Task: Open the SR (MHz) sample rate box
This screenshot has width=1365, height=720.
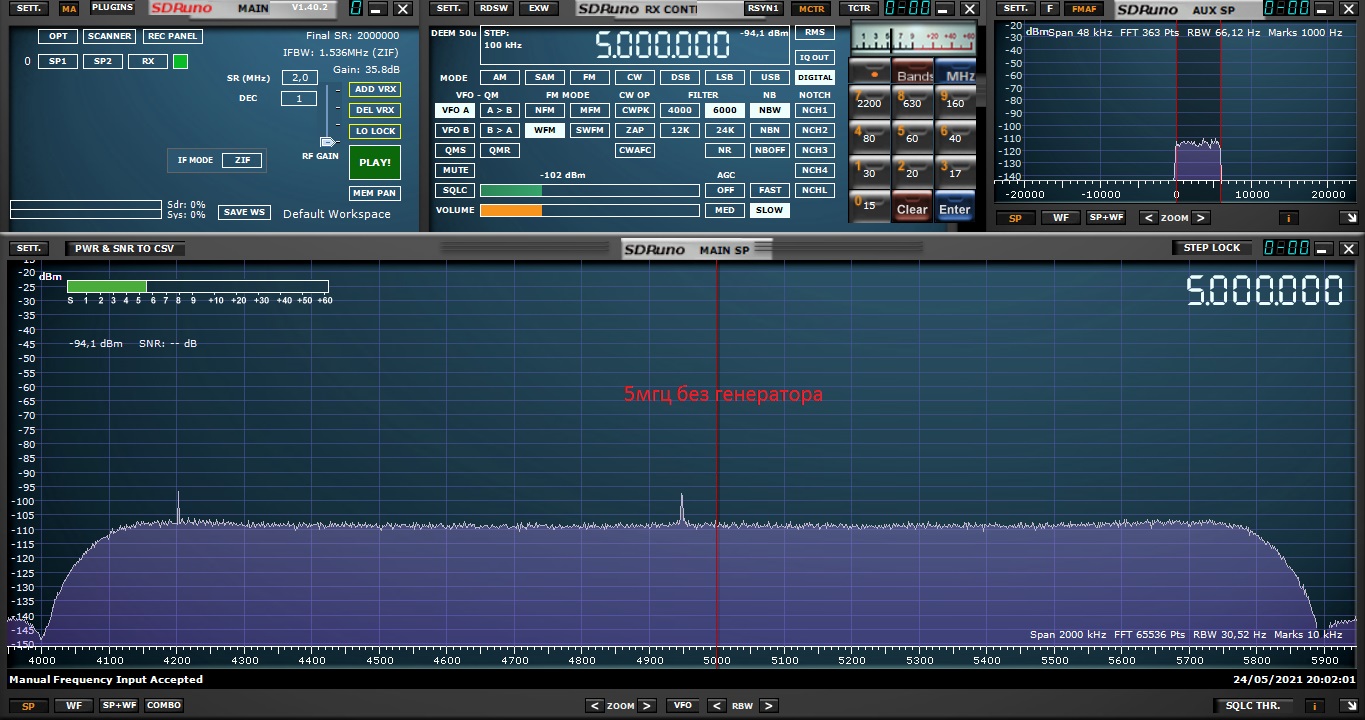Action: (x=299, y=78)
